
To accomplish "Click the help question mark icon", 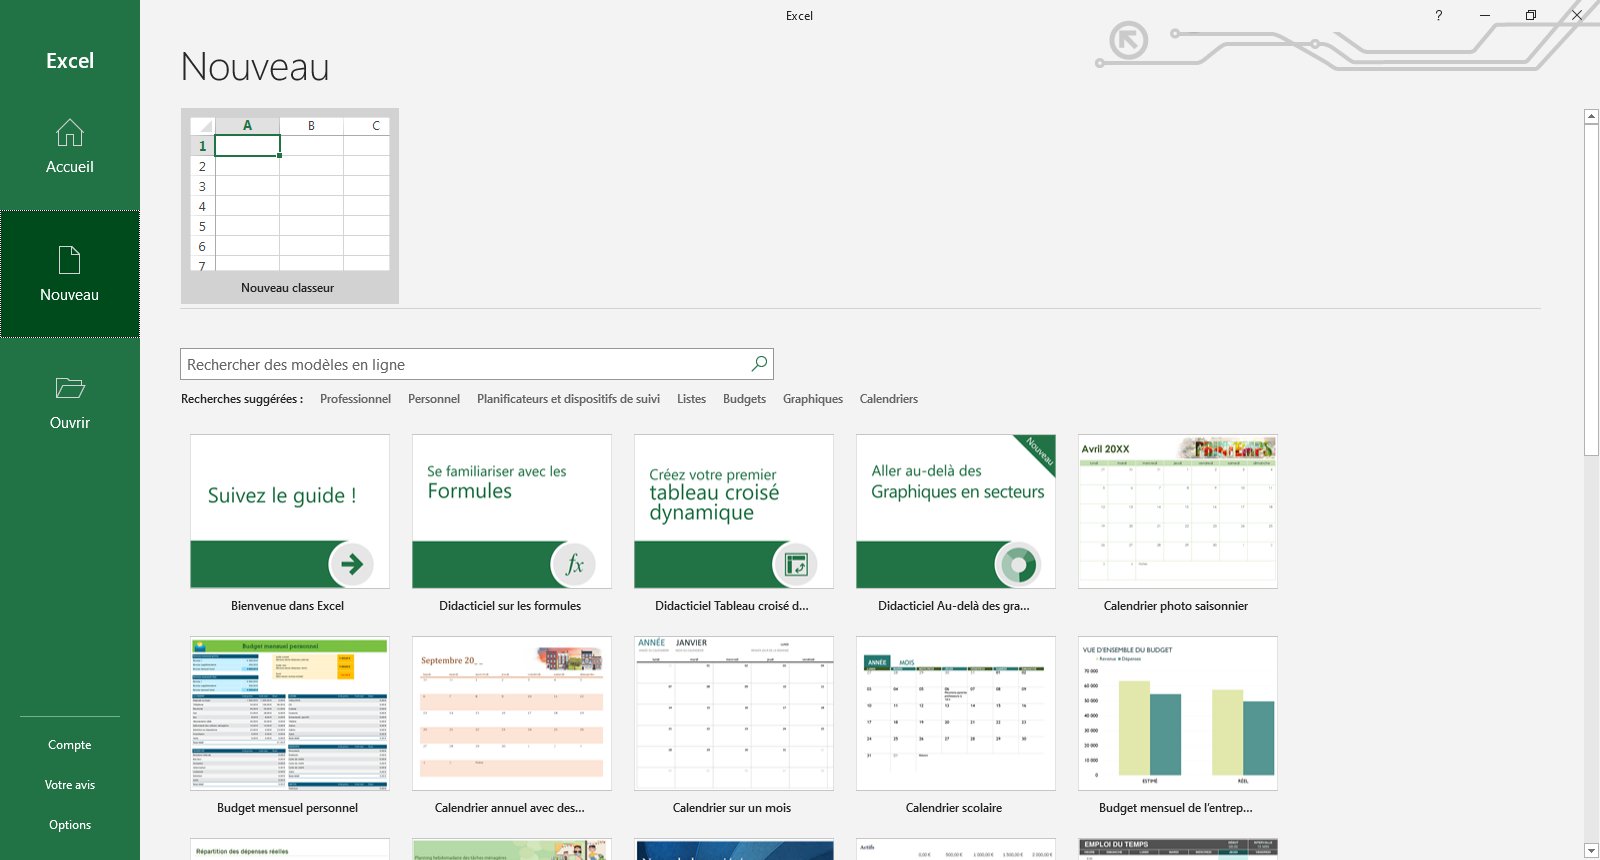I will click(1438, 15).
